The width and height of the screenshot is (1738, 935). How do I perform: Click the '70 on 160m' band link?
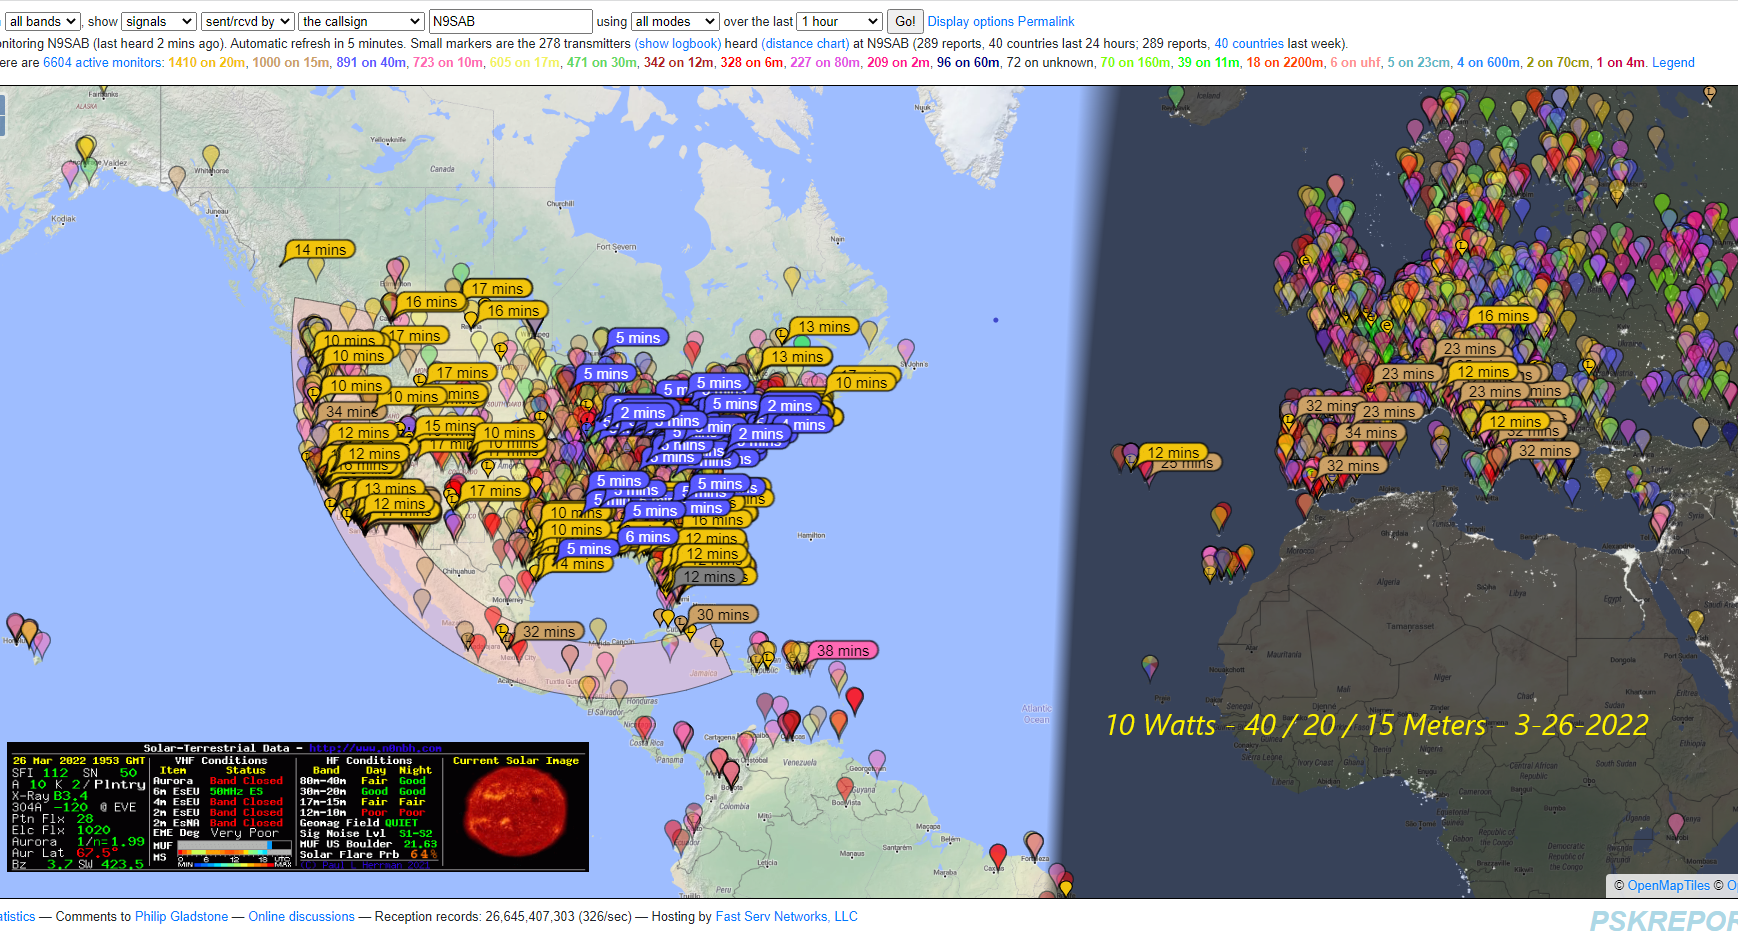1136,62
